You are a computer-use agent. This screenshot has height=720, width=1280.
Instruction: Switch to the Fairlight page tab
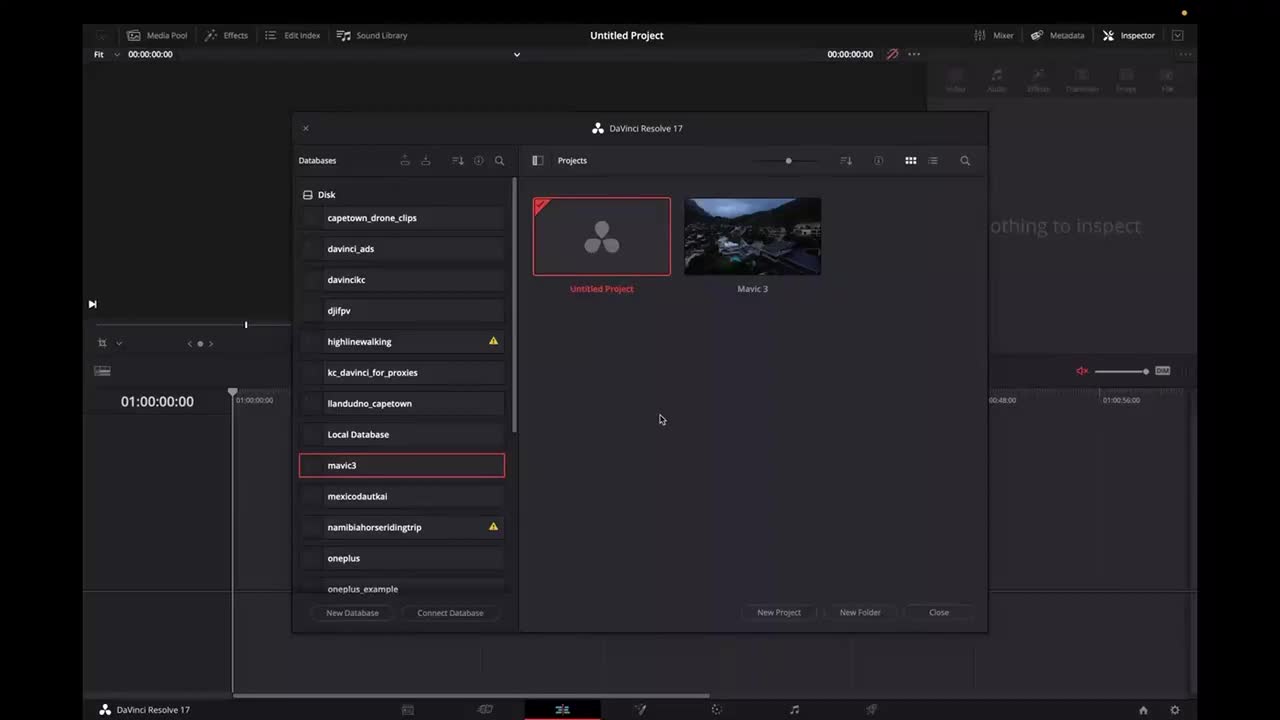point(794,710)
